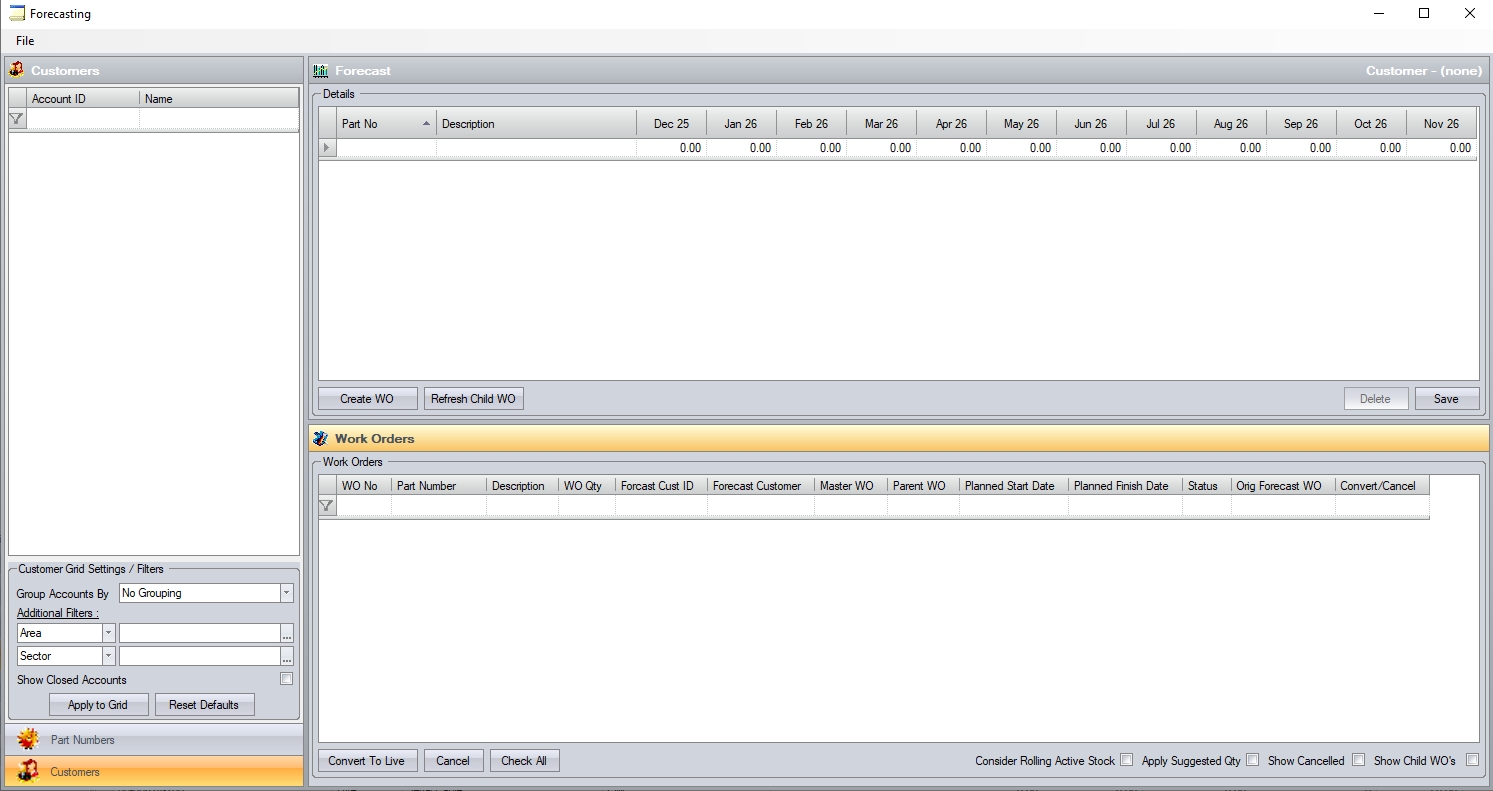1493x791 pixels.
Task: Select the 0.00 cell under Feb 26
Action: (811, 148)
